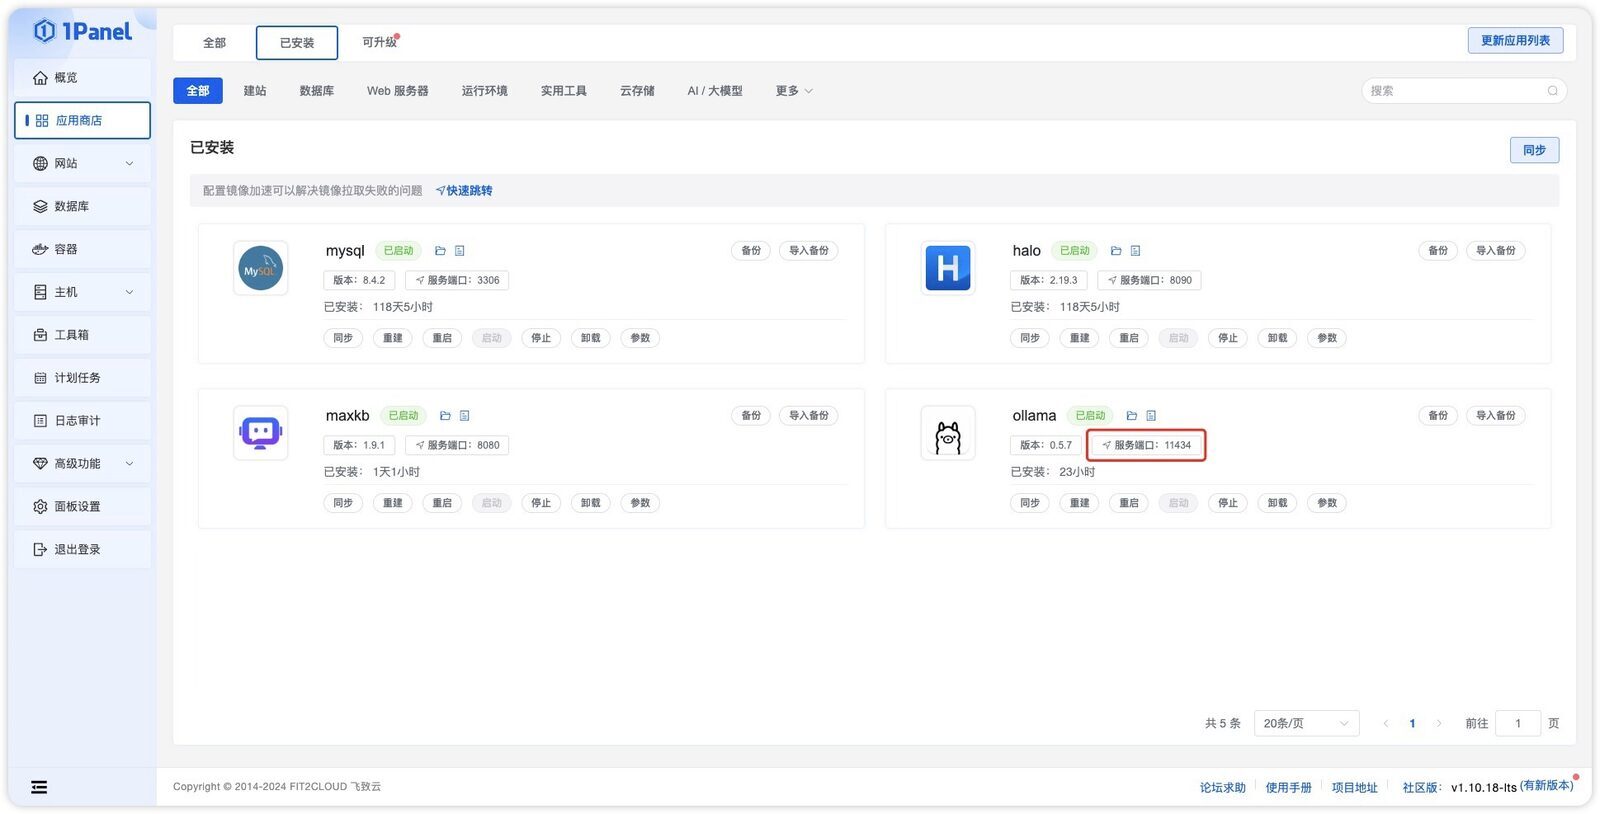The height and width of the screenshot is (814, 1600).
Task: Click 停止 for halo
Action: pos(1228,338)
